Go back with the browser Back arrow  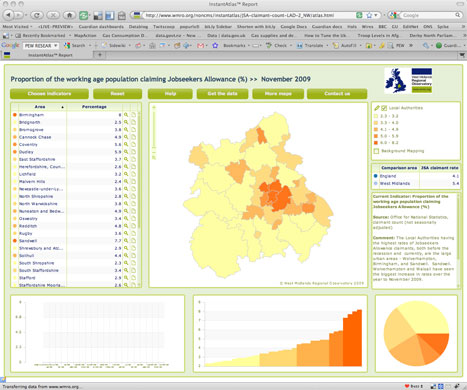[x=8, y=15]
